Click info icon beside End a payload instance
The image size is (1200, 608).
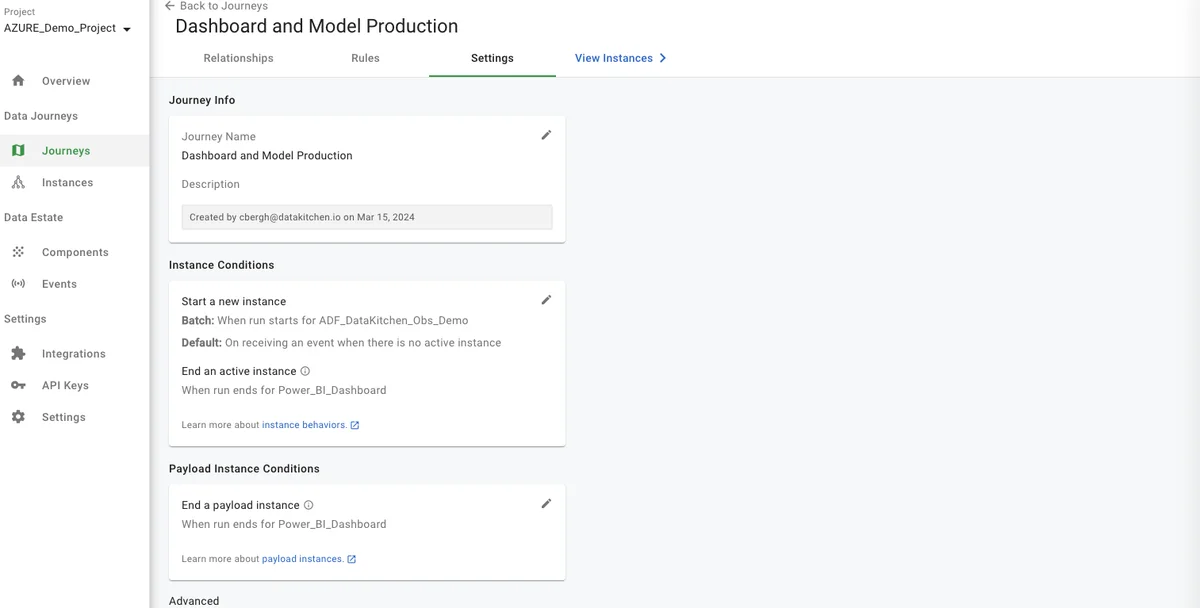coord(309,505)
